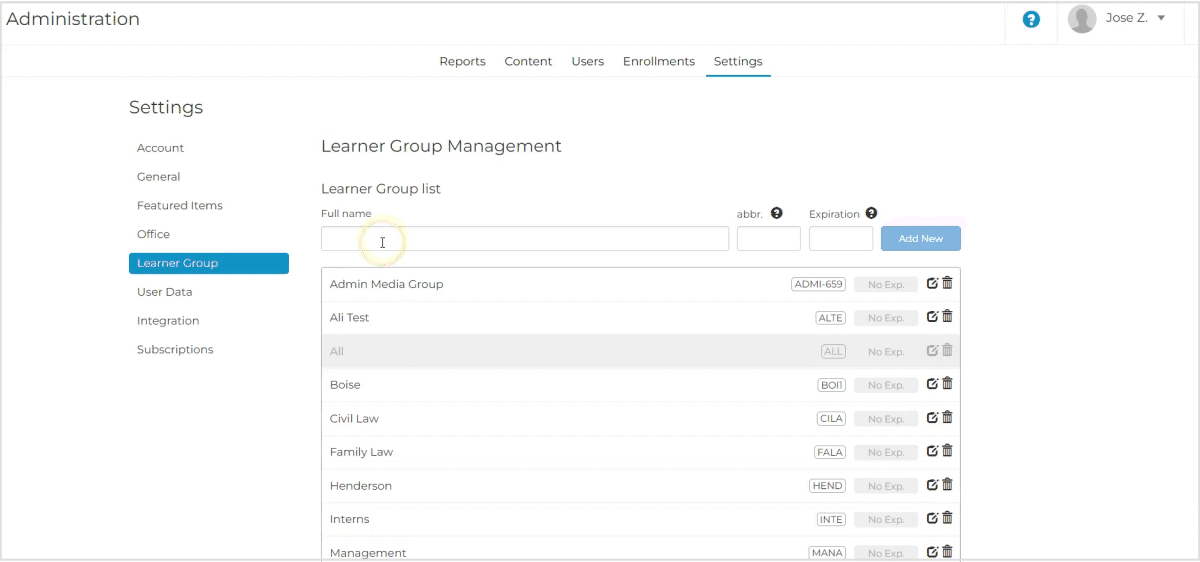Edit the Management group

(x=932, y=552)
